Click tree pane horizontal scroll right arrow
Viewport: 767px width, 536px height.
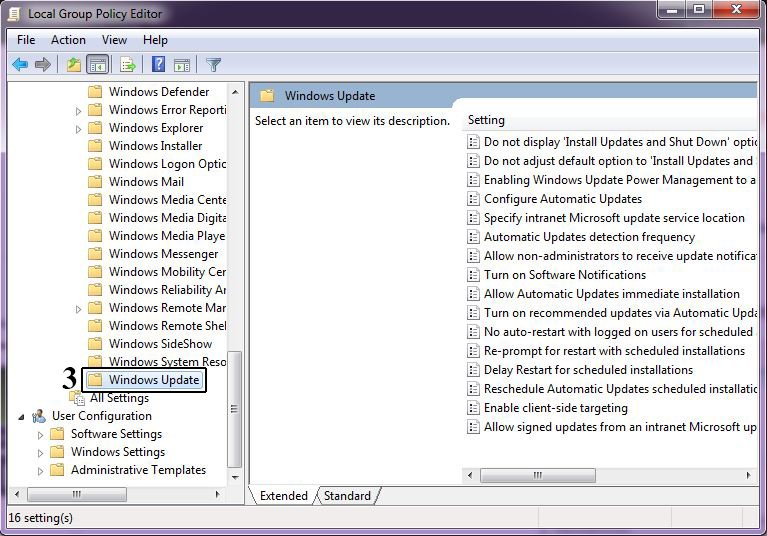pos(217,494)
